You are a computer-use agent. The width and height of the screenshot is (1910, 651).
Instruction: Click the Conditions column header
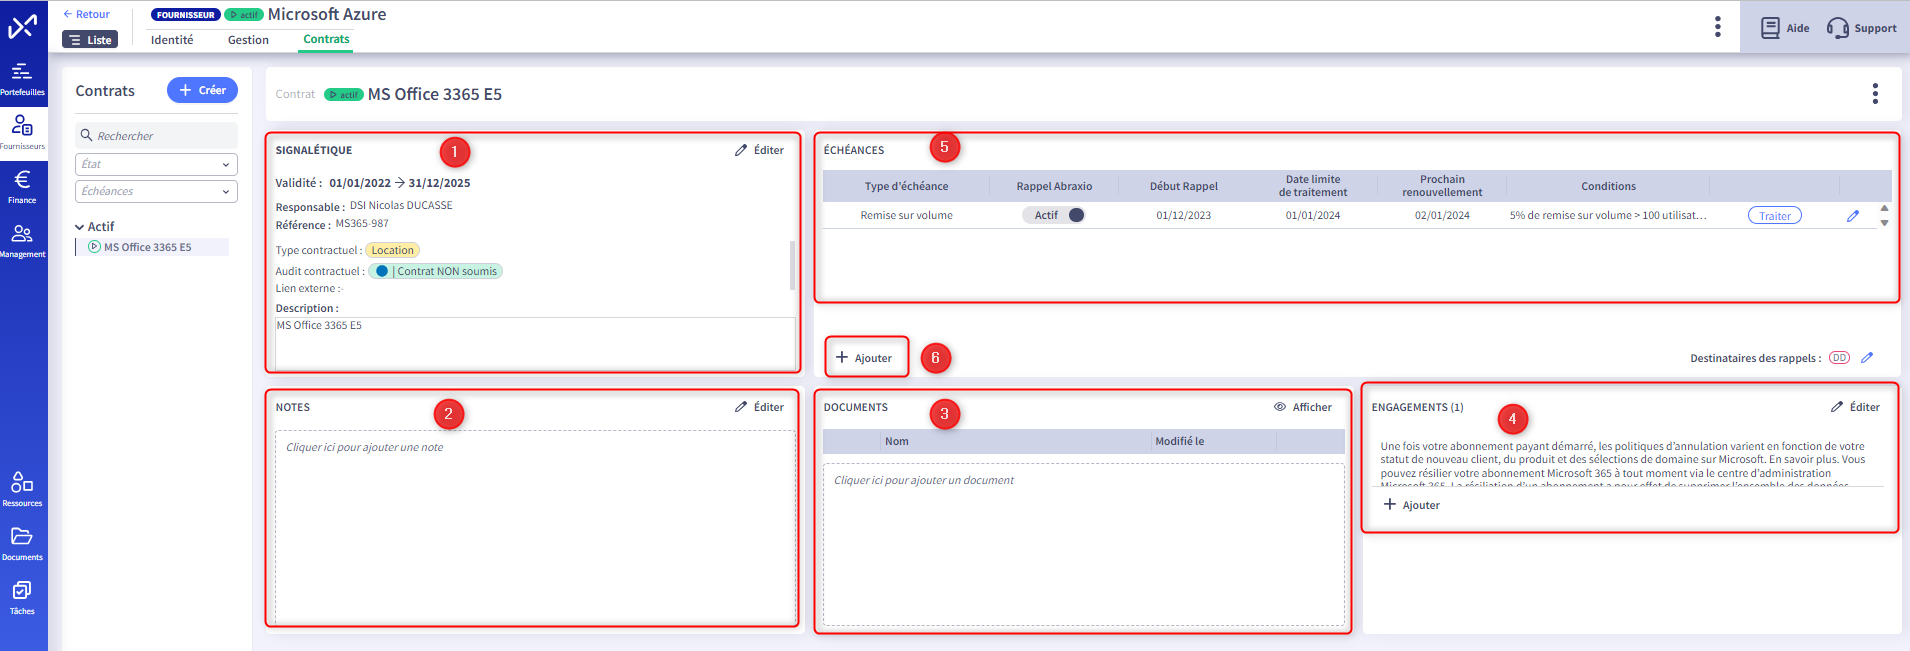[1608, 186]
